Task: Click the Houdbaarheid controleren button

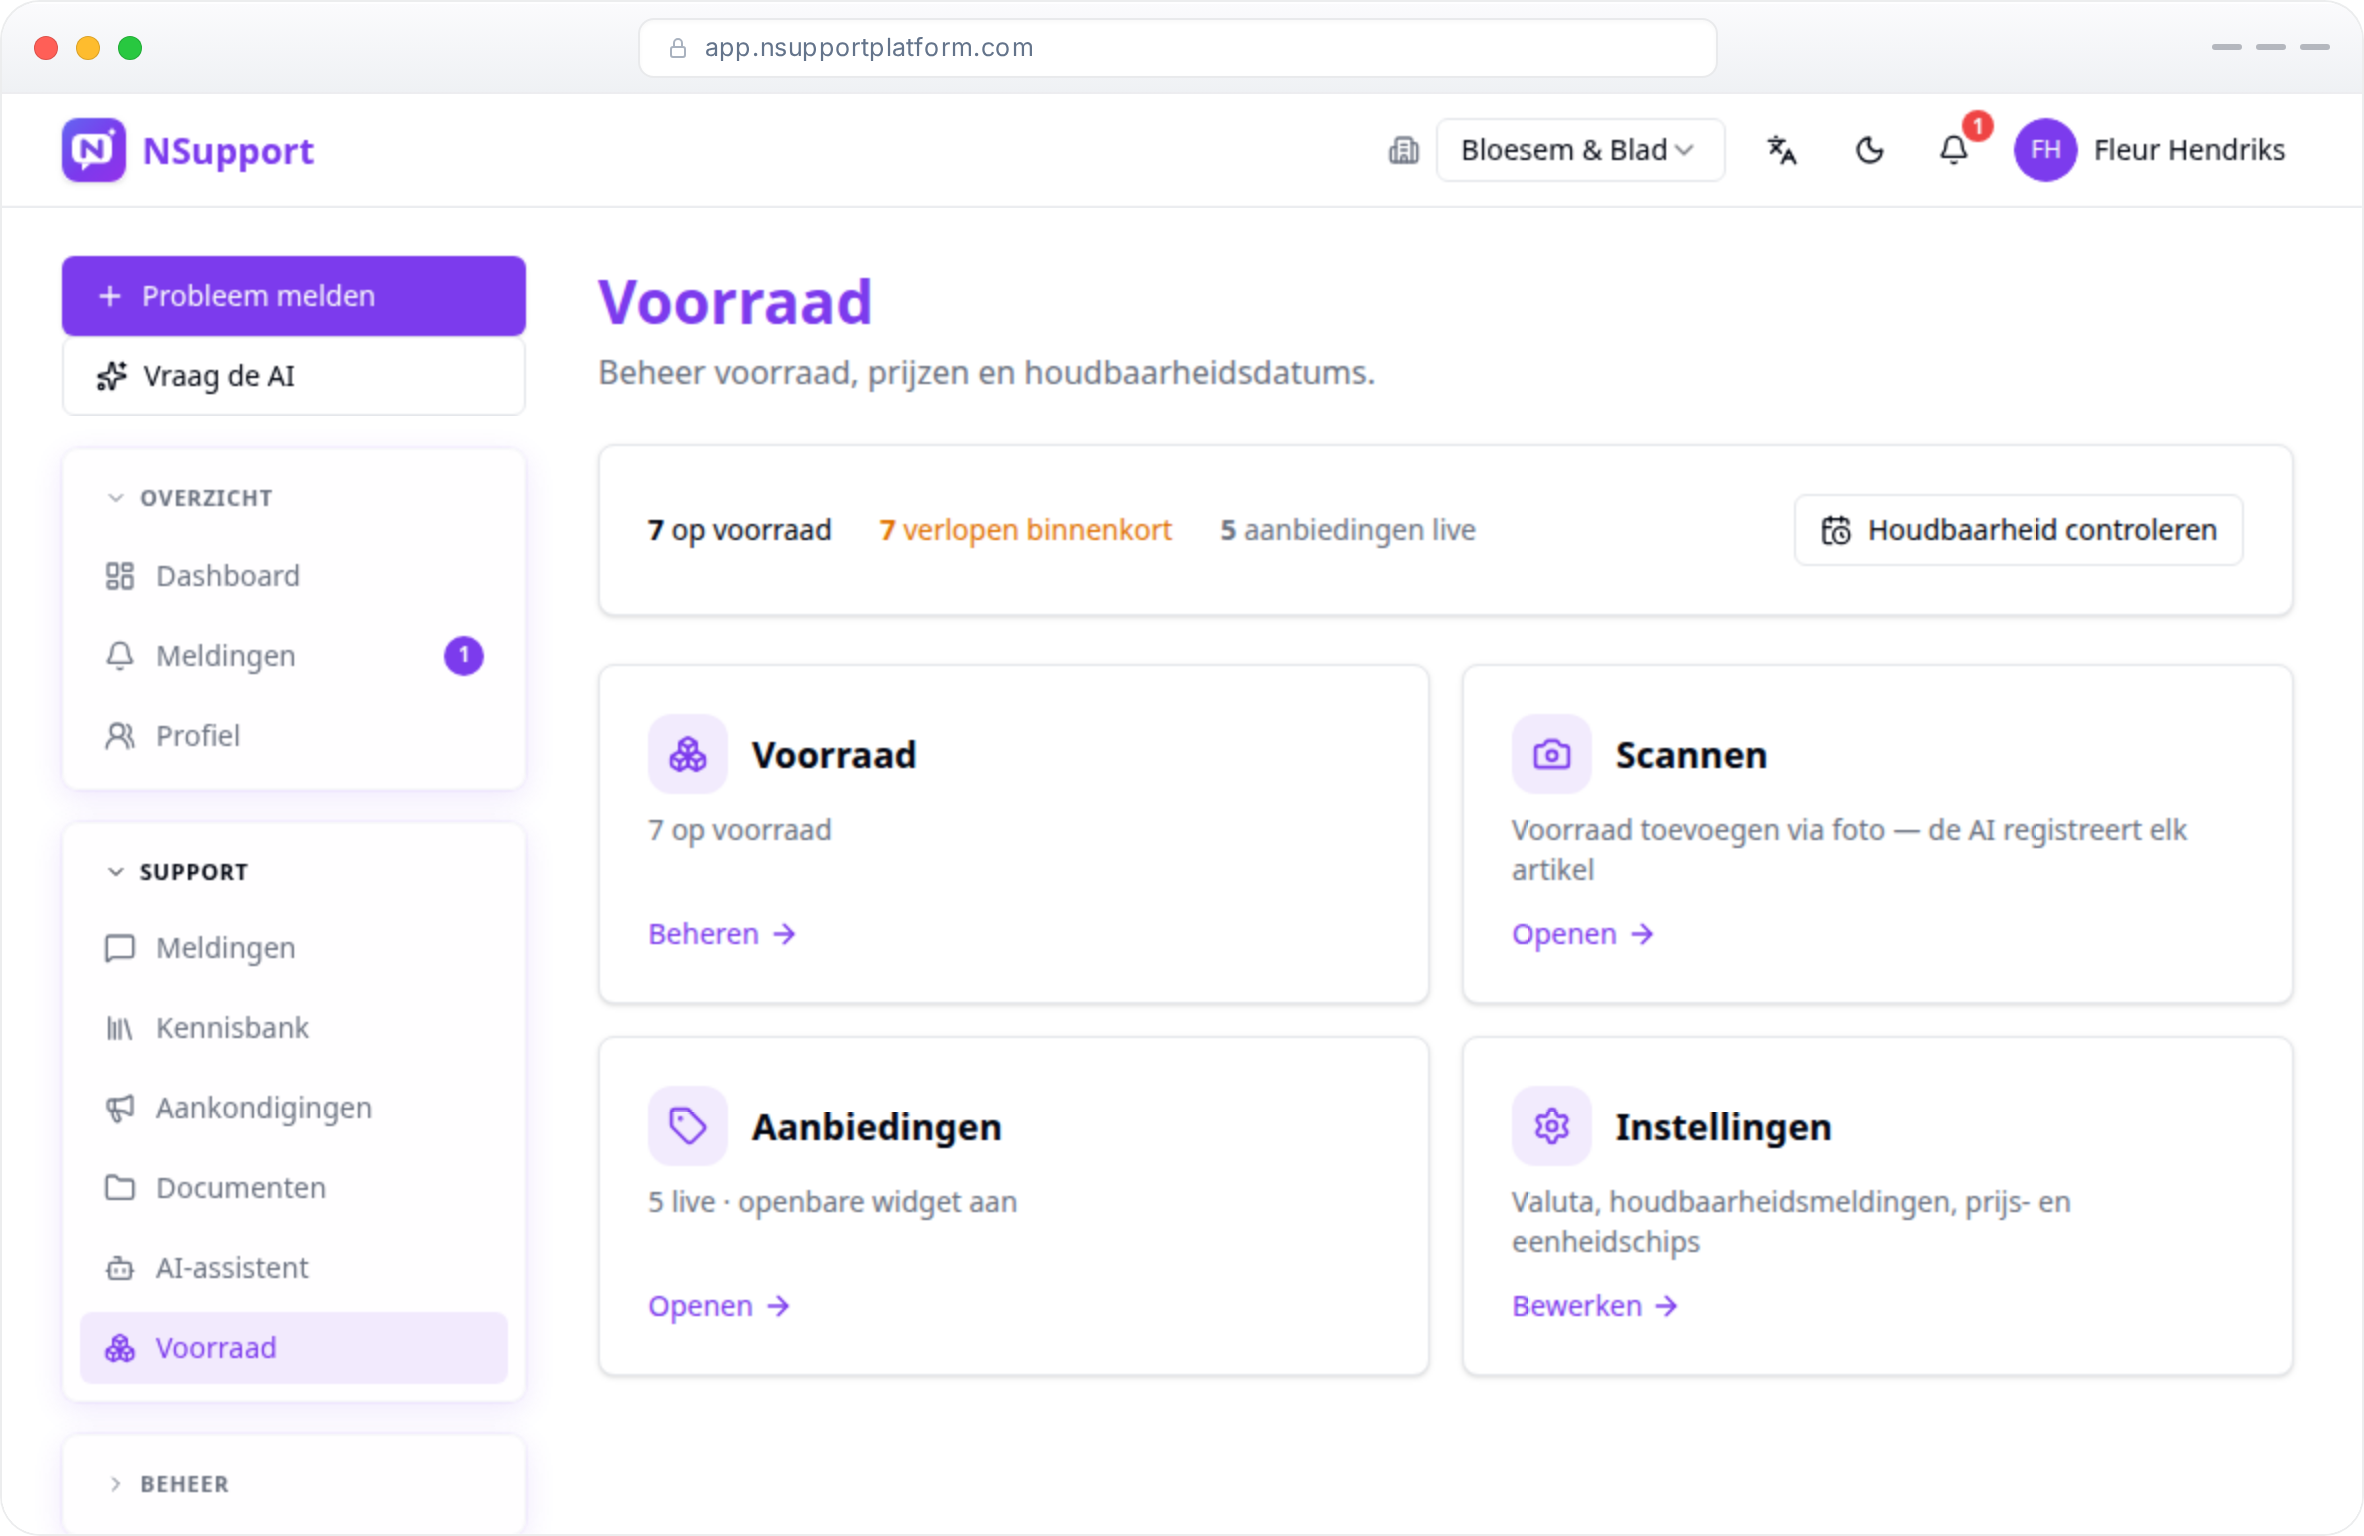Action: [x=2018, y=530]
